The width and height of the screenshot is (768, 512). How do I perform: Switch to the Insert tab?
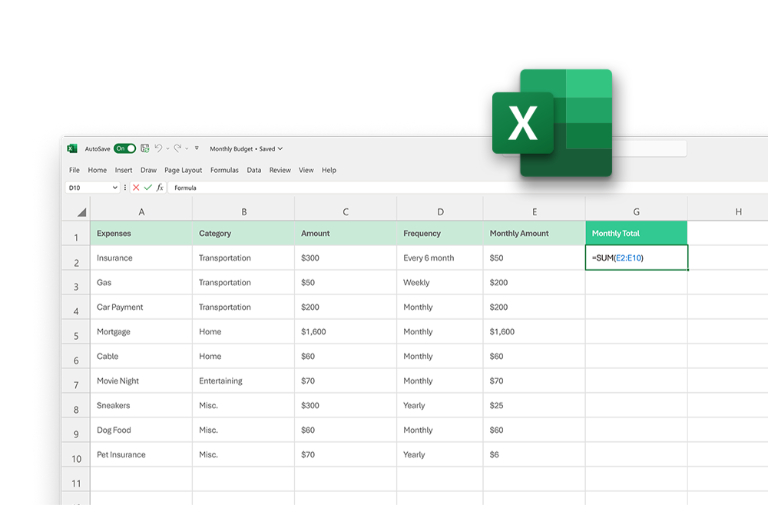coord(123,170)
